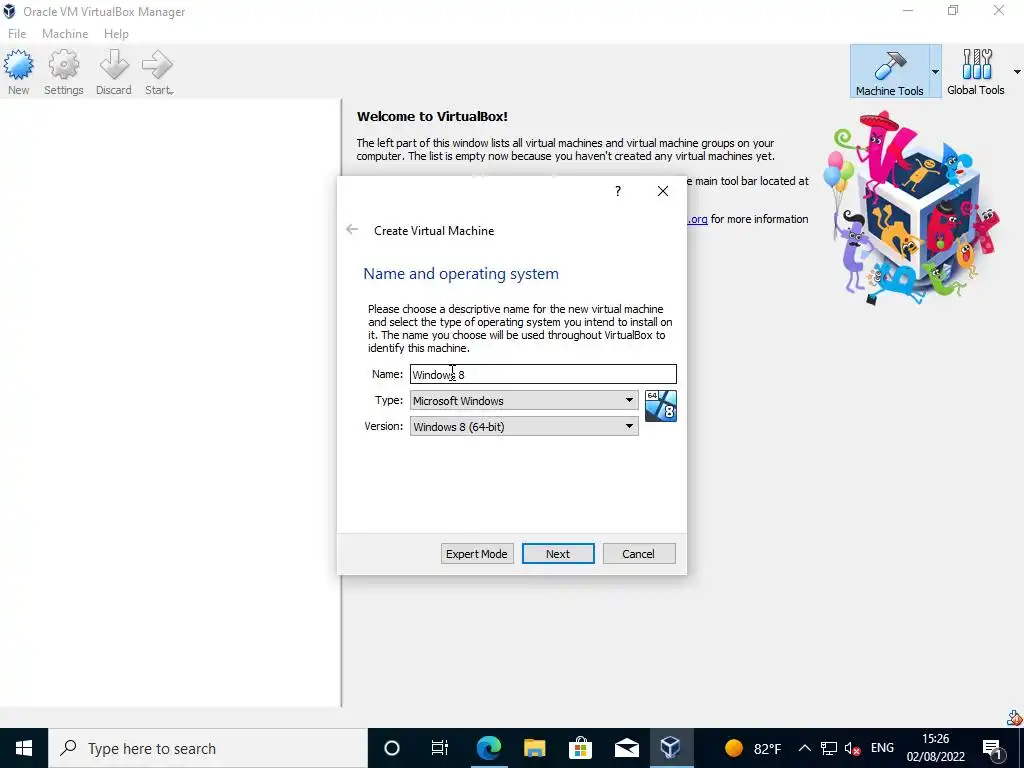The image size is (1024, 768).
Task: Open the notification center icon
Action: coord(993,748)
